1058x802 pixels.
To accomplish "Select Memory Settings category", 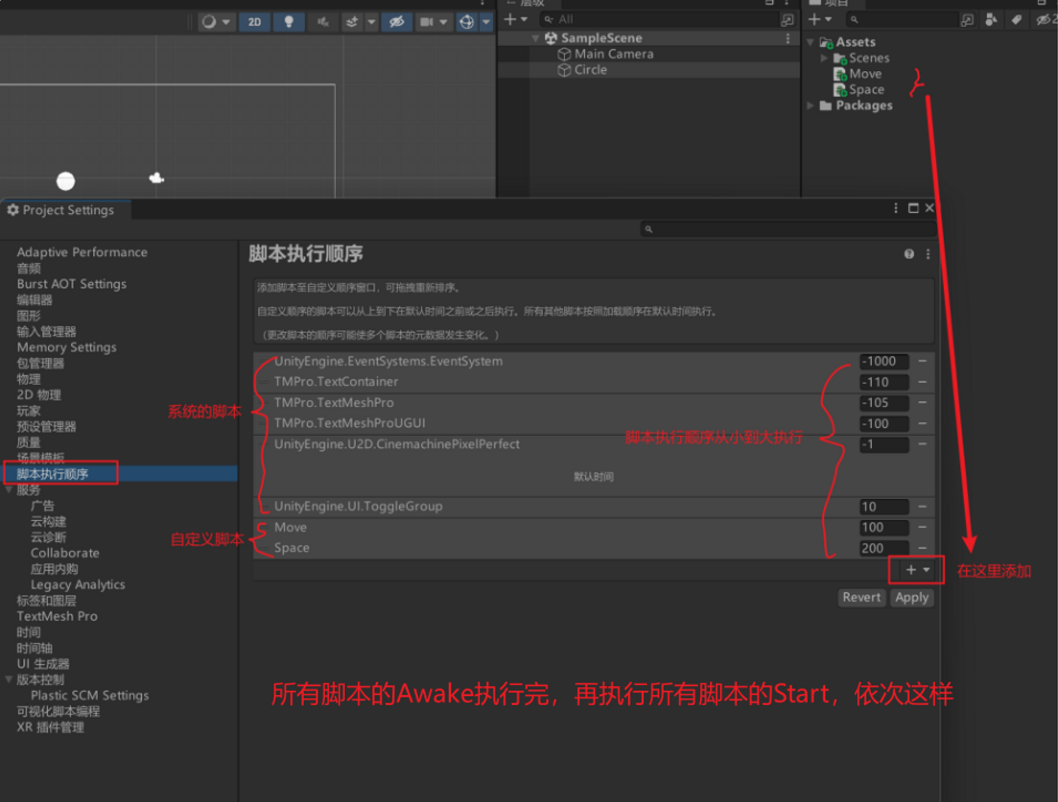I will coord(66,347).
